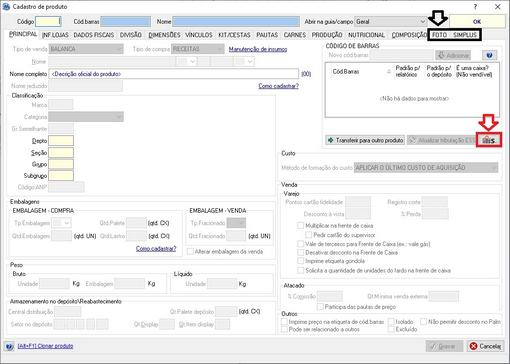Toggle Pode ser relacionado a outros
The width and height of the screenshot is (510, 364).
[284, 329]
